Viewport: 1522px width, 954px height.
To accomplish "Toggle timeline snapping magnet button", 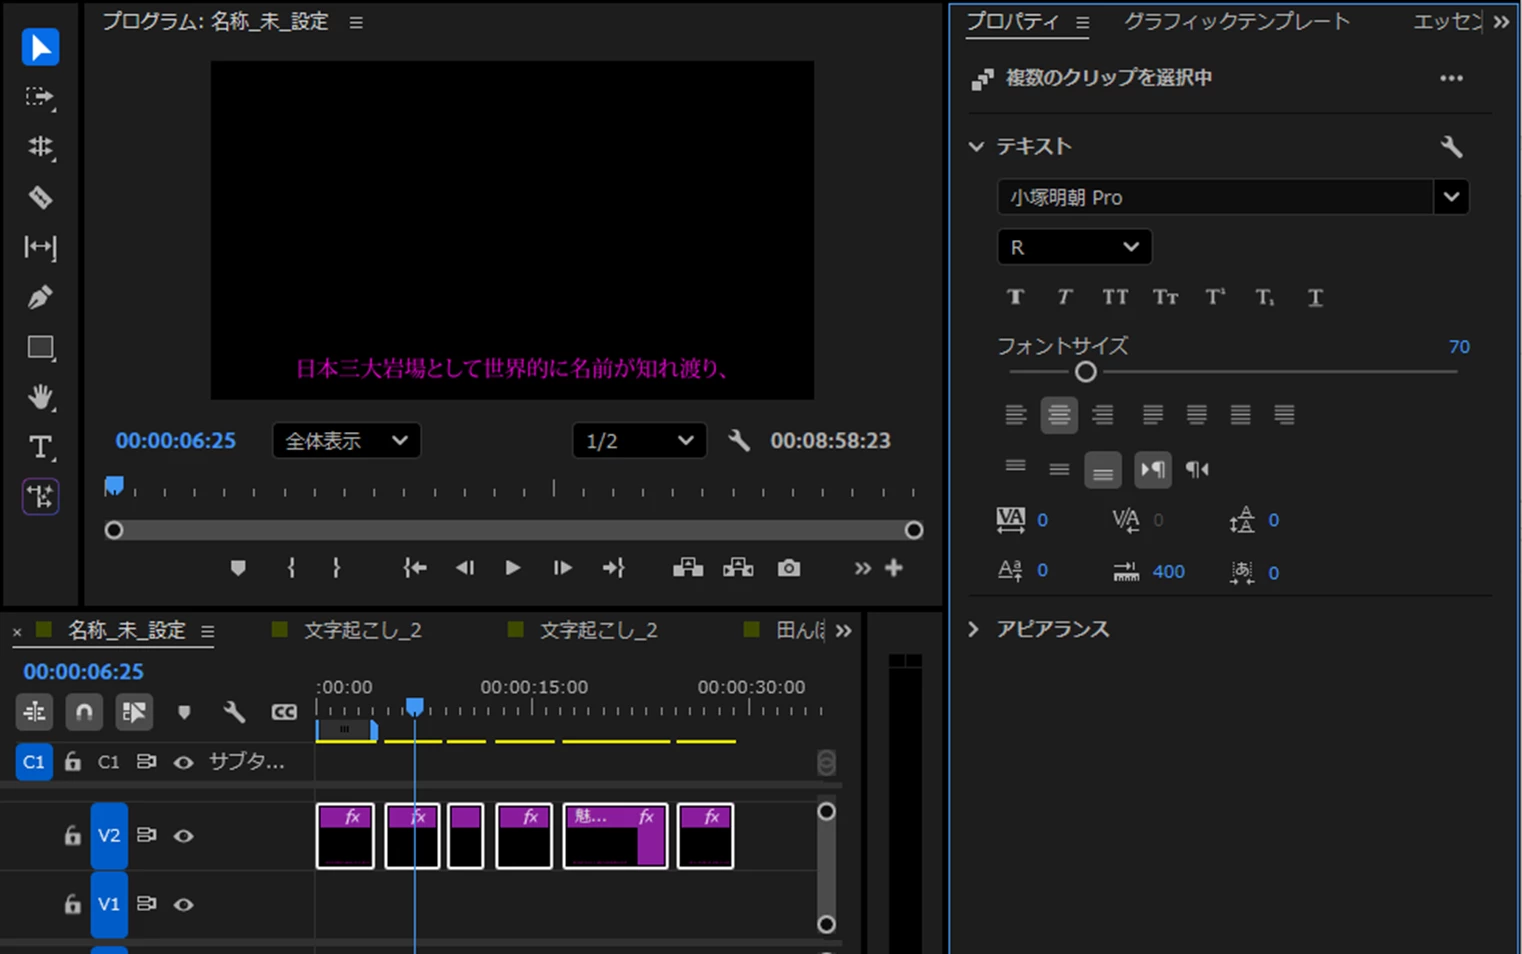I will pyautogui.click(x=84, y=712).
